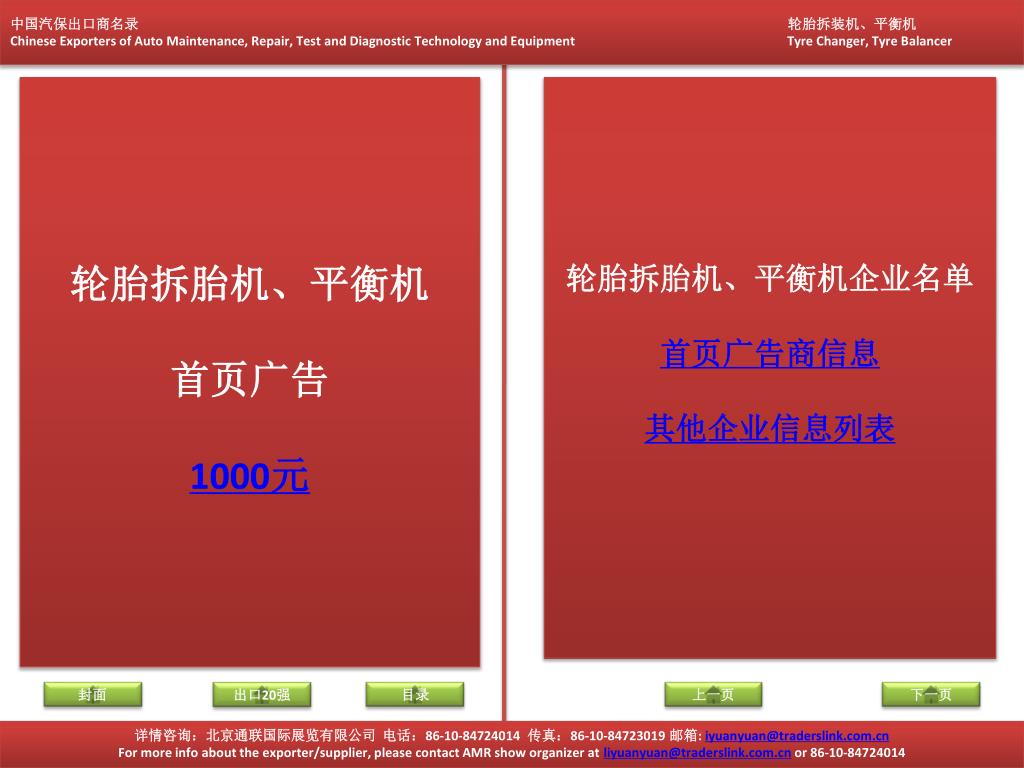This screenshot has width=1024, height=768.
Task: Select the 轮胎拆装机、平衡机 header text
Action: [852, 24]
